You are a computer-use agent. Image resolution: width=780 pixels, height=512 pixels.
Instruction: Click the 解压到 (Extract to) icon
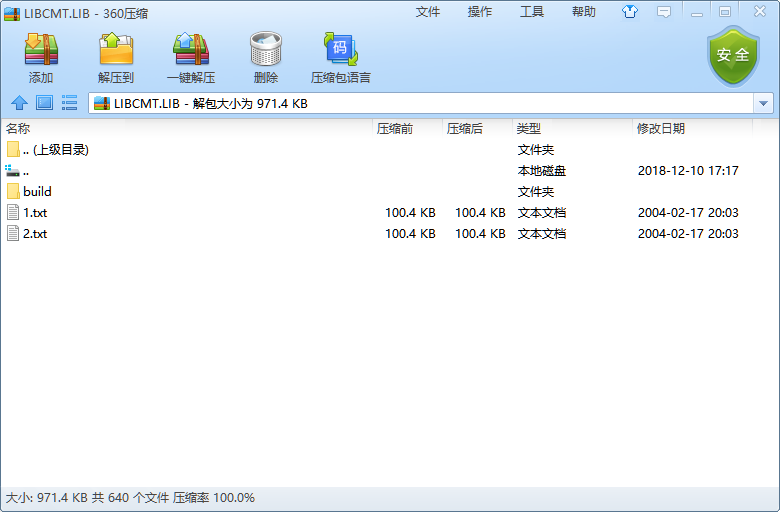(x=116, y=49)
